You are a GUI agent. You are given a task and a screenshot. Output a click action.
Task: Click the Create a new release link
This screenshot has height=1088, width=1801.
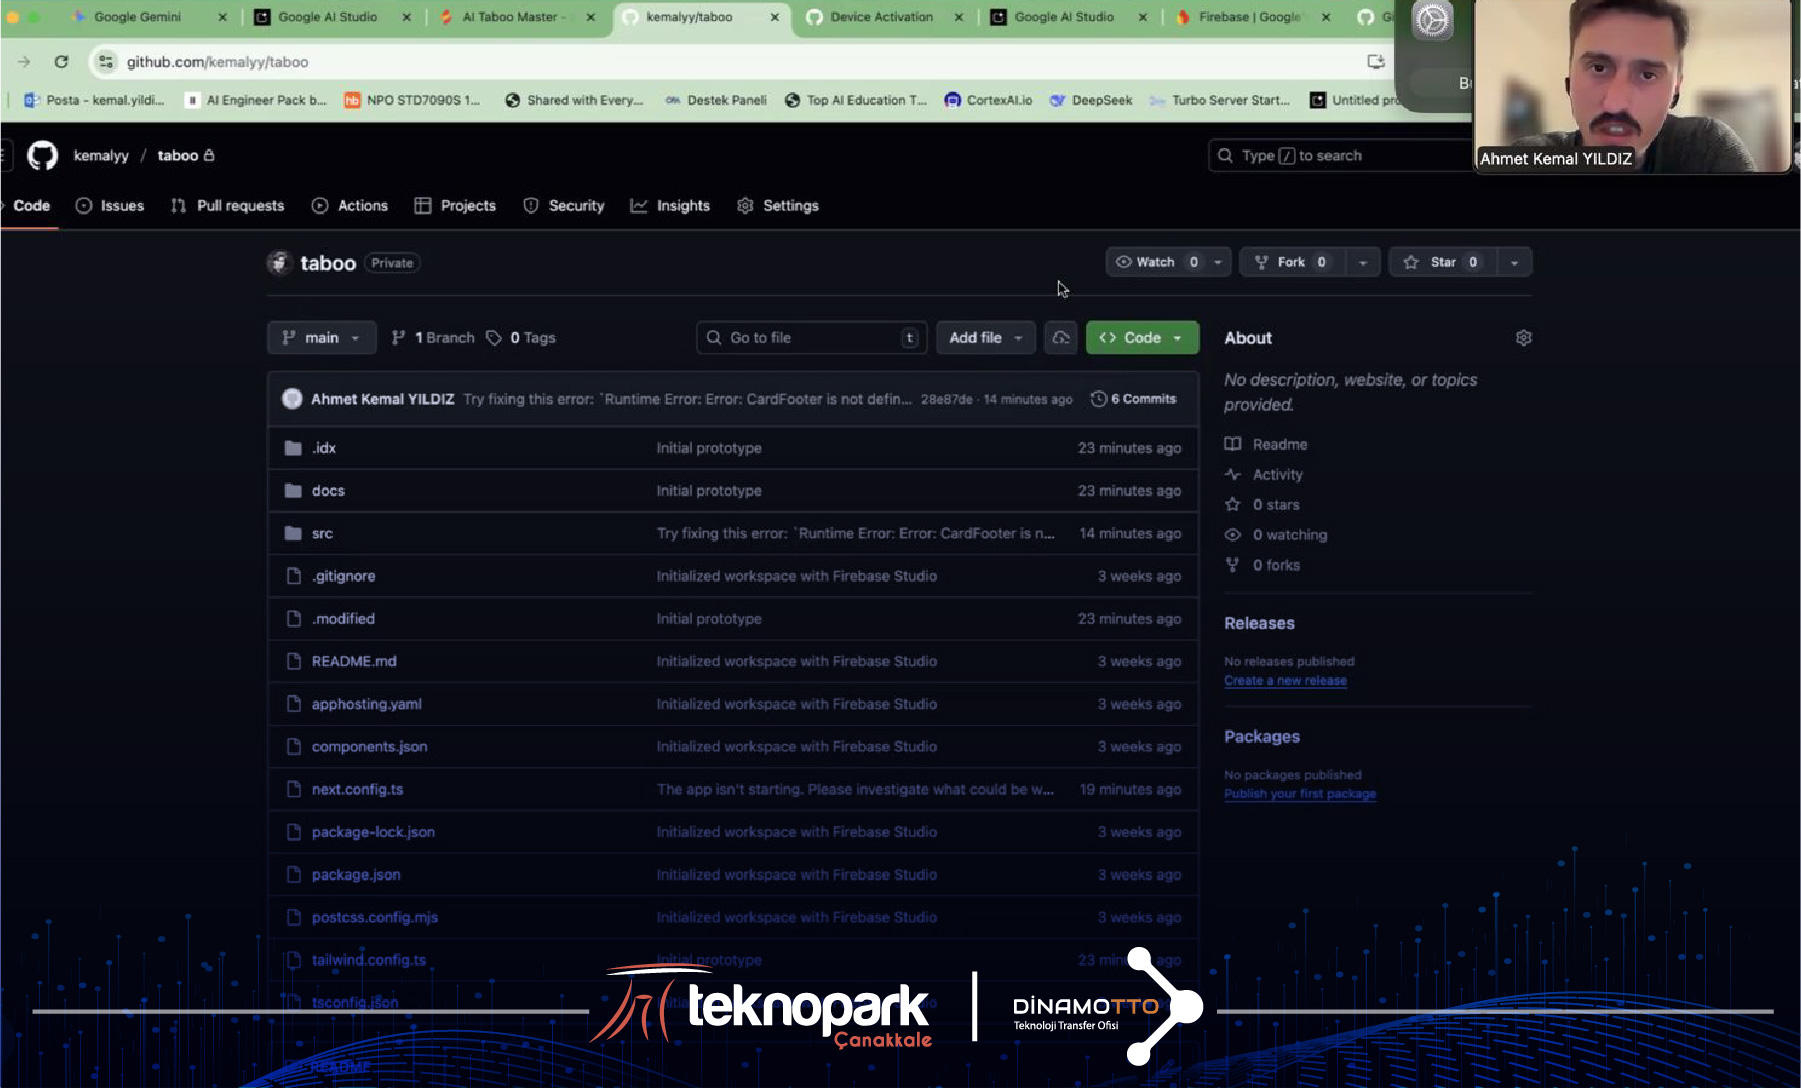click(x=1285, y=681)
